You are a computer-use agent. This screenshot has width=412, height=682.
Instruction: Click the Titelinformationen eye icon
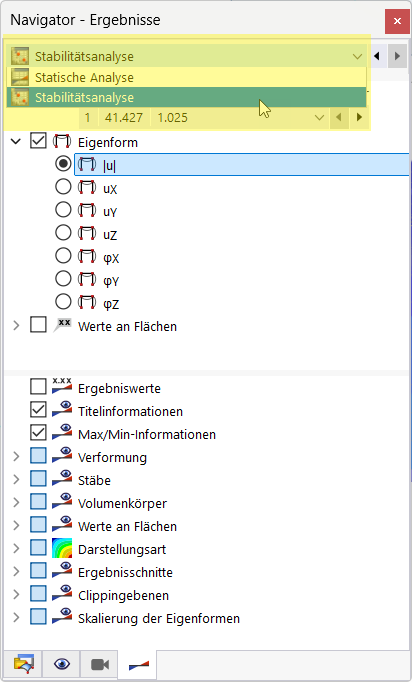click(62, 409)
